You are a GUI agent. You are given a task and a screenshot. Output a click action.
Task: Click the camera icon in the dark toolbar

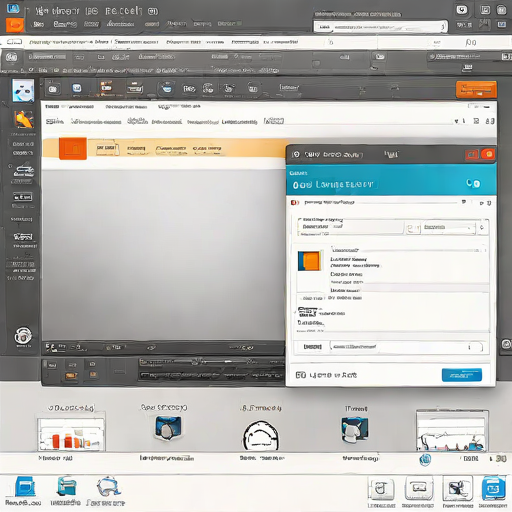[53, 89]
